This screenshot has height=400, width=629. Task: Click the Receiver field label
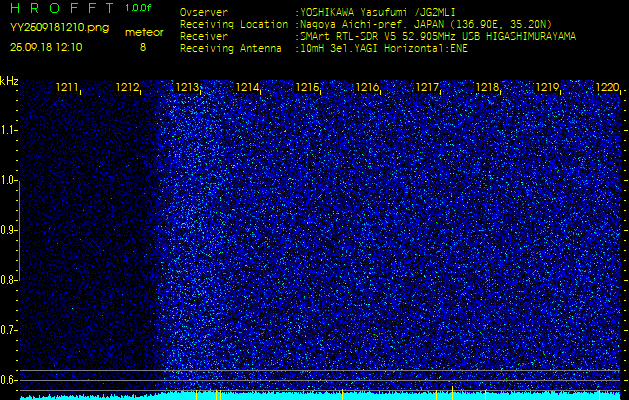click(x=204, y=37)
